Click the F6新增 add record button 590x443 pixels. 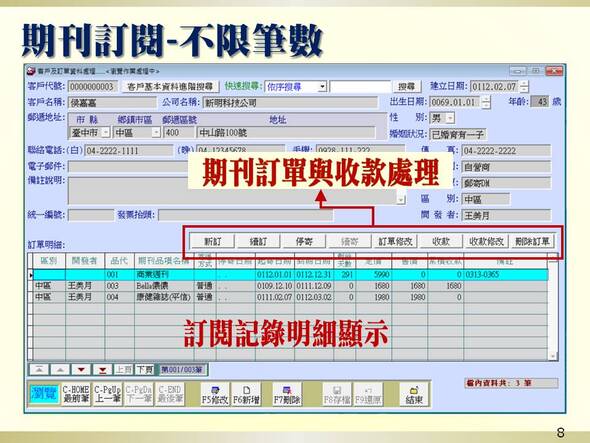click(246, 394)
